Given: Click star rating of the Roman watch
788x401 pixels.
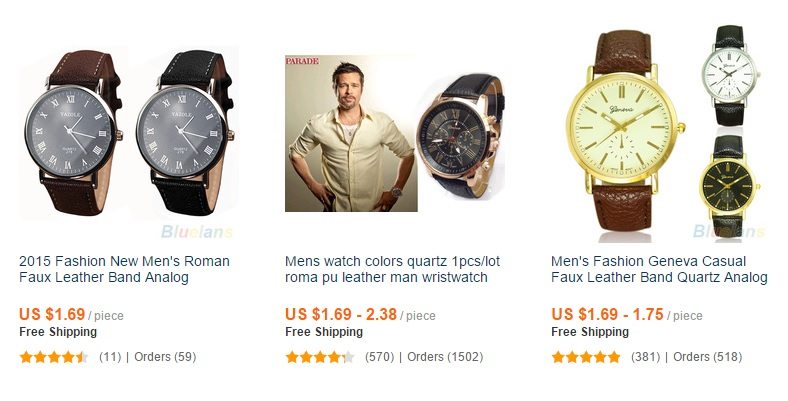Looking at the screenshot, I should 54,357.
